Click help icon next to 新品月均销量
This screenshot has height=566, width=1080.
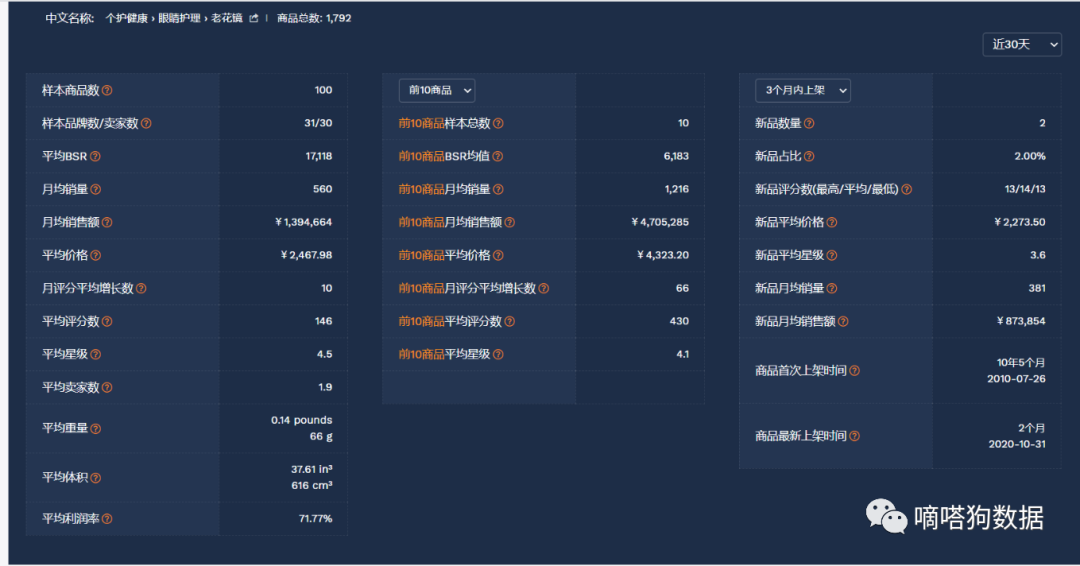pyautogui.click(x=831, y=289)
